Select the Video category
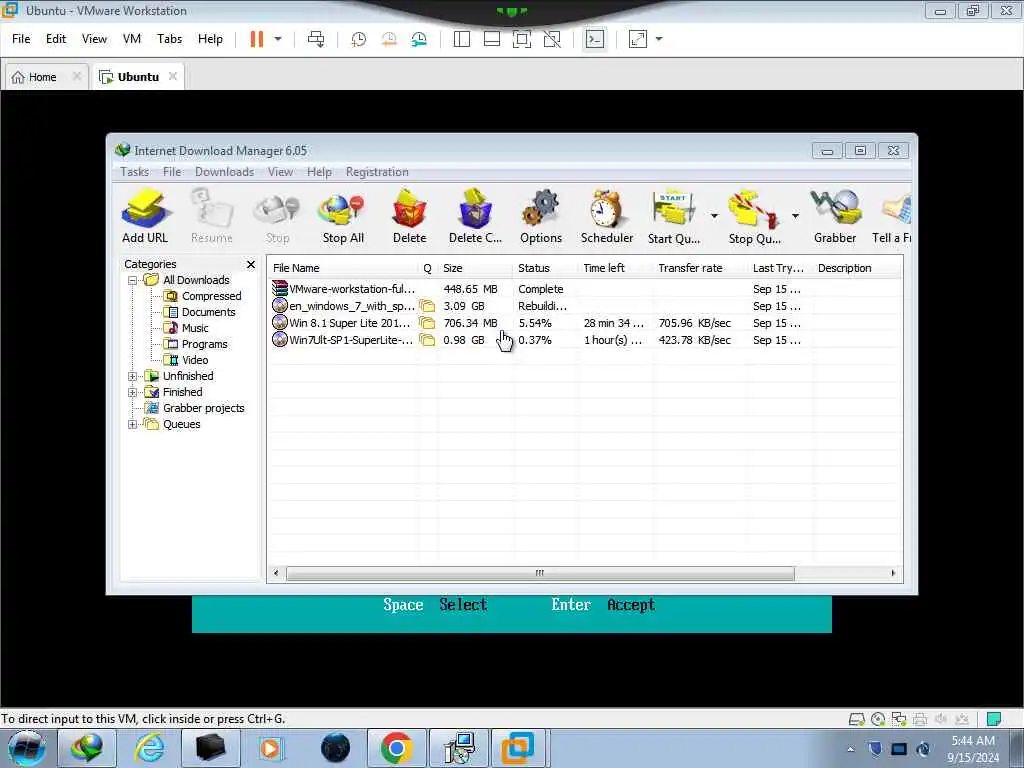The height and width of the screenshot is (768, 1024). pos(195,360)
